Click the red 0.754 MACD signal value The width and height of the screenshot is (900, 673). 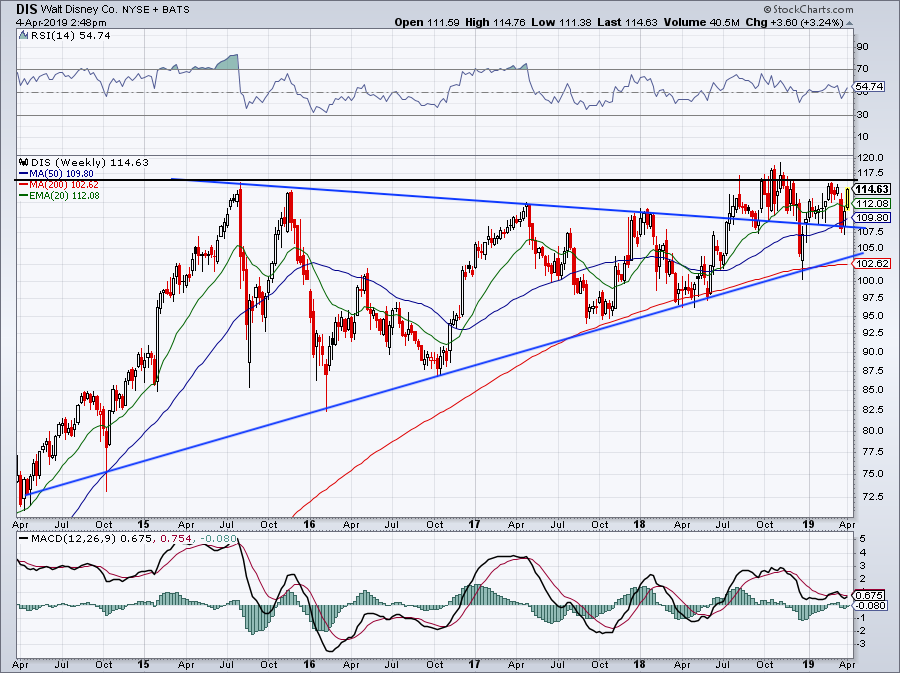pyautogui.click(x=175, y=539)
